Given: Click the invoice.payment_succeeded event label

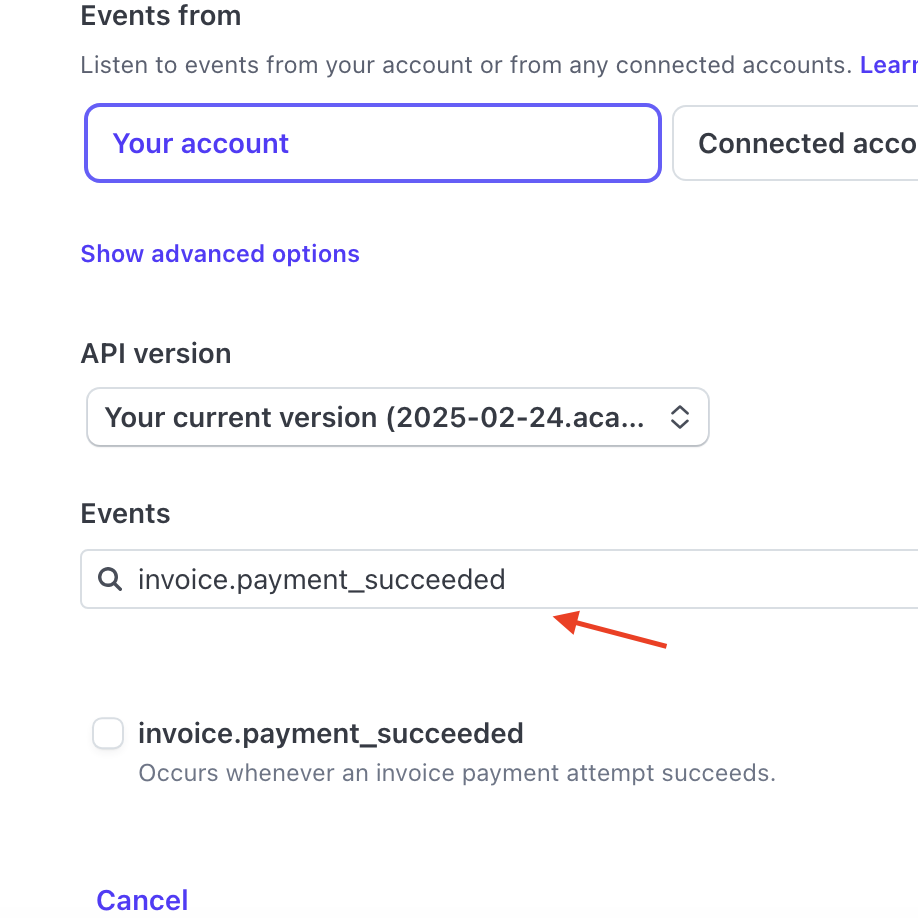Looking at the screenshot, I should tap(331, 734).
